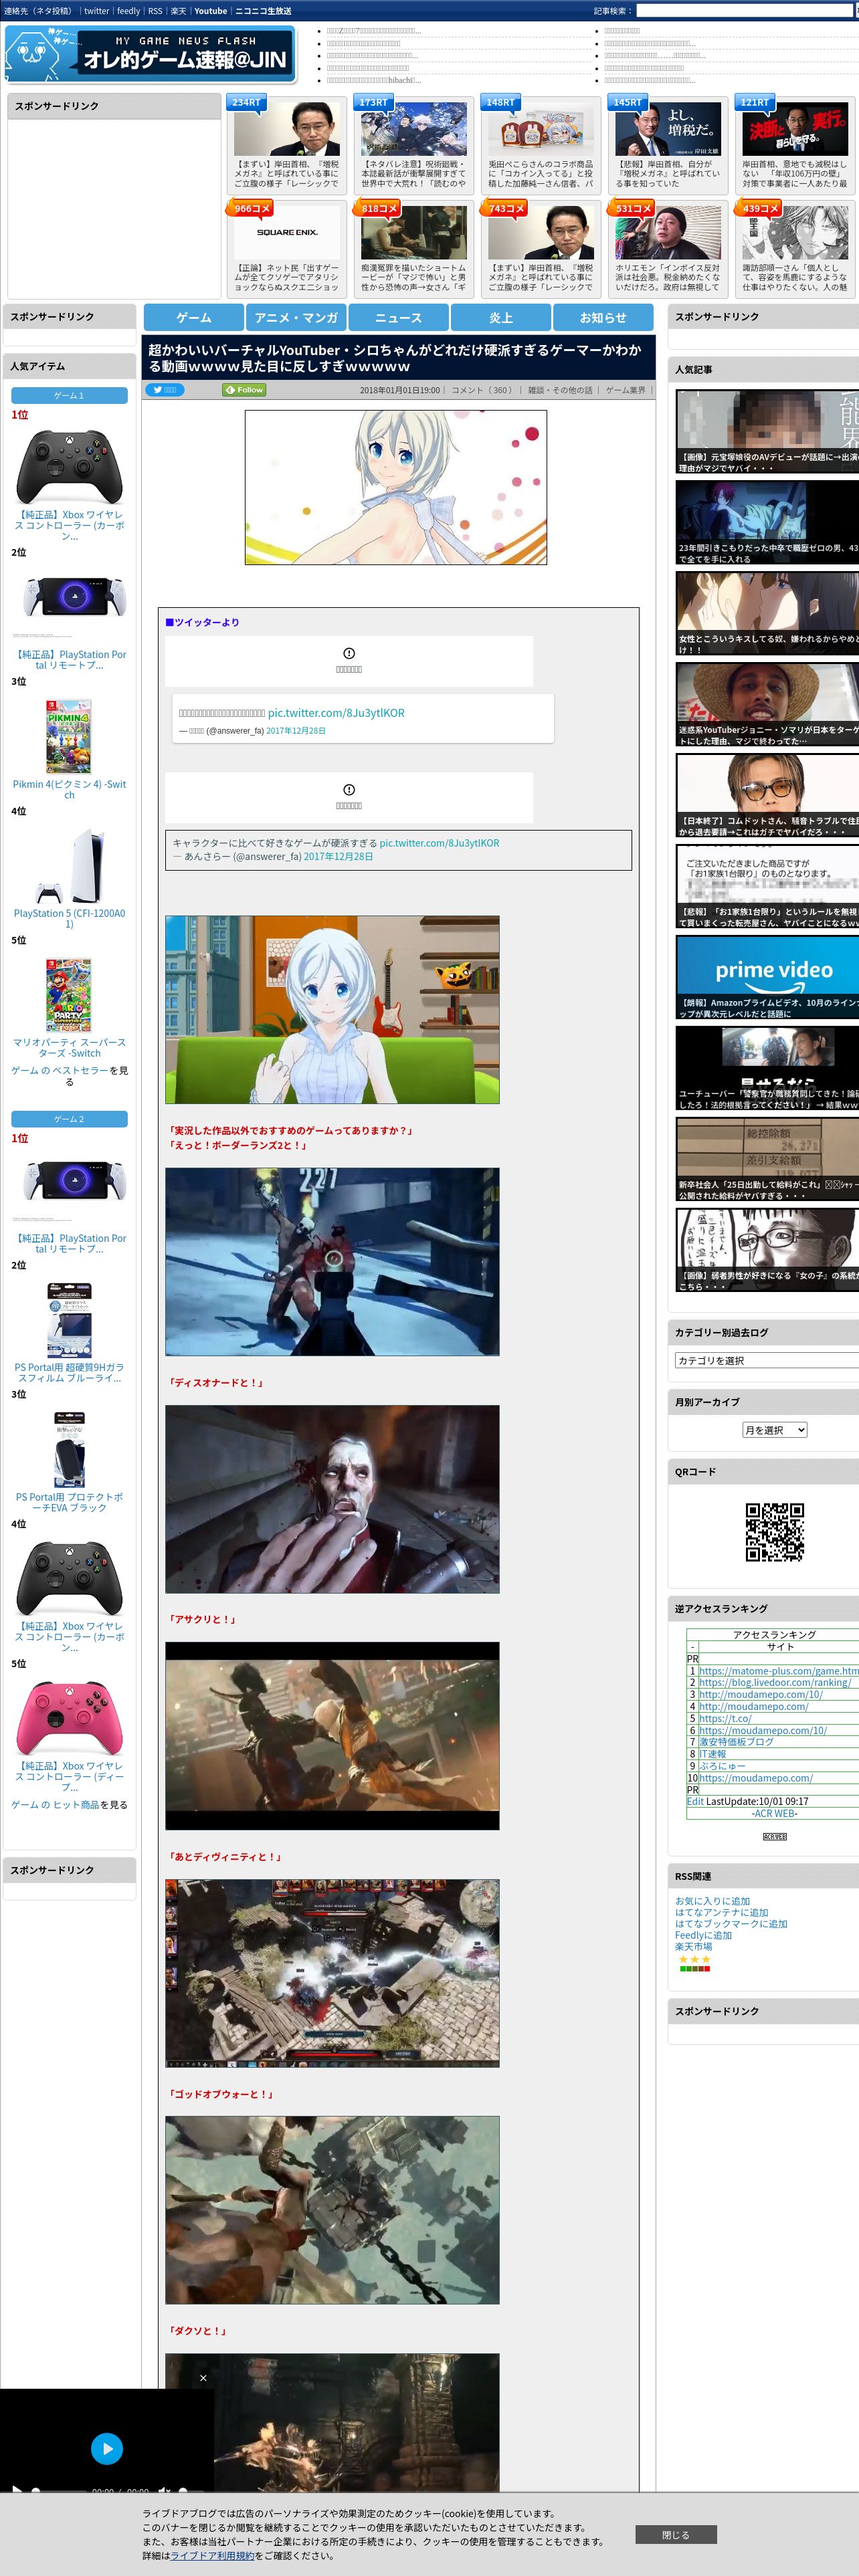Click the feedly link in top bar
This screenshot has width=859, height=2576.
128,11
